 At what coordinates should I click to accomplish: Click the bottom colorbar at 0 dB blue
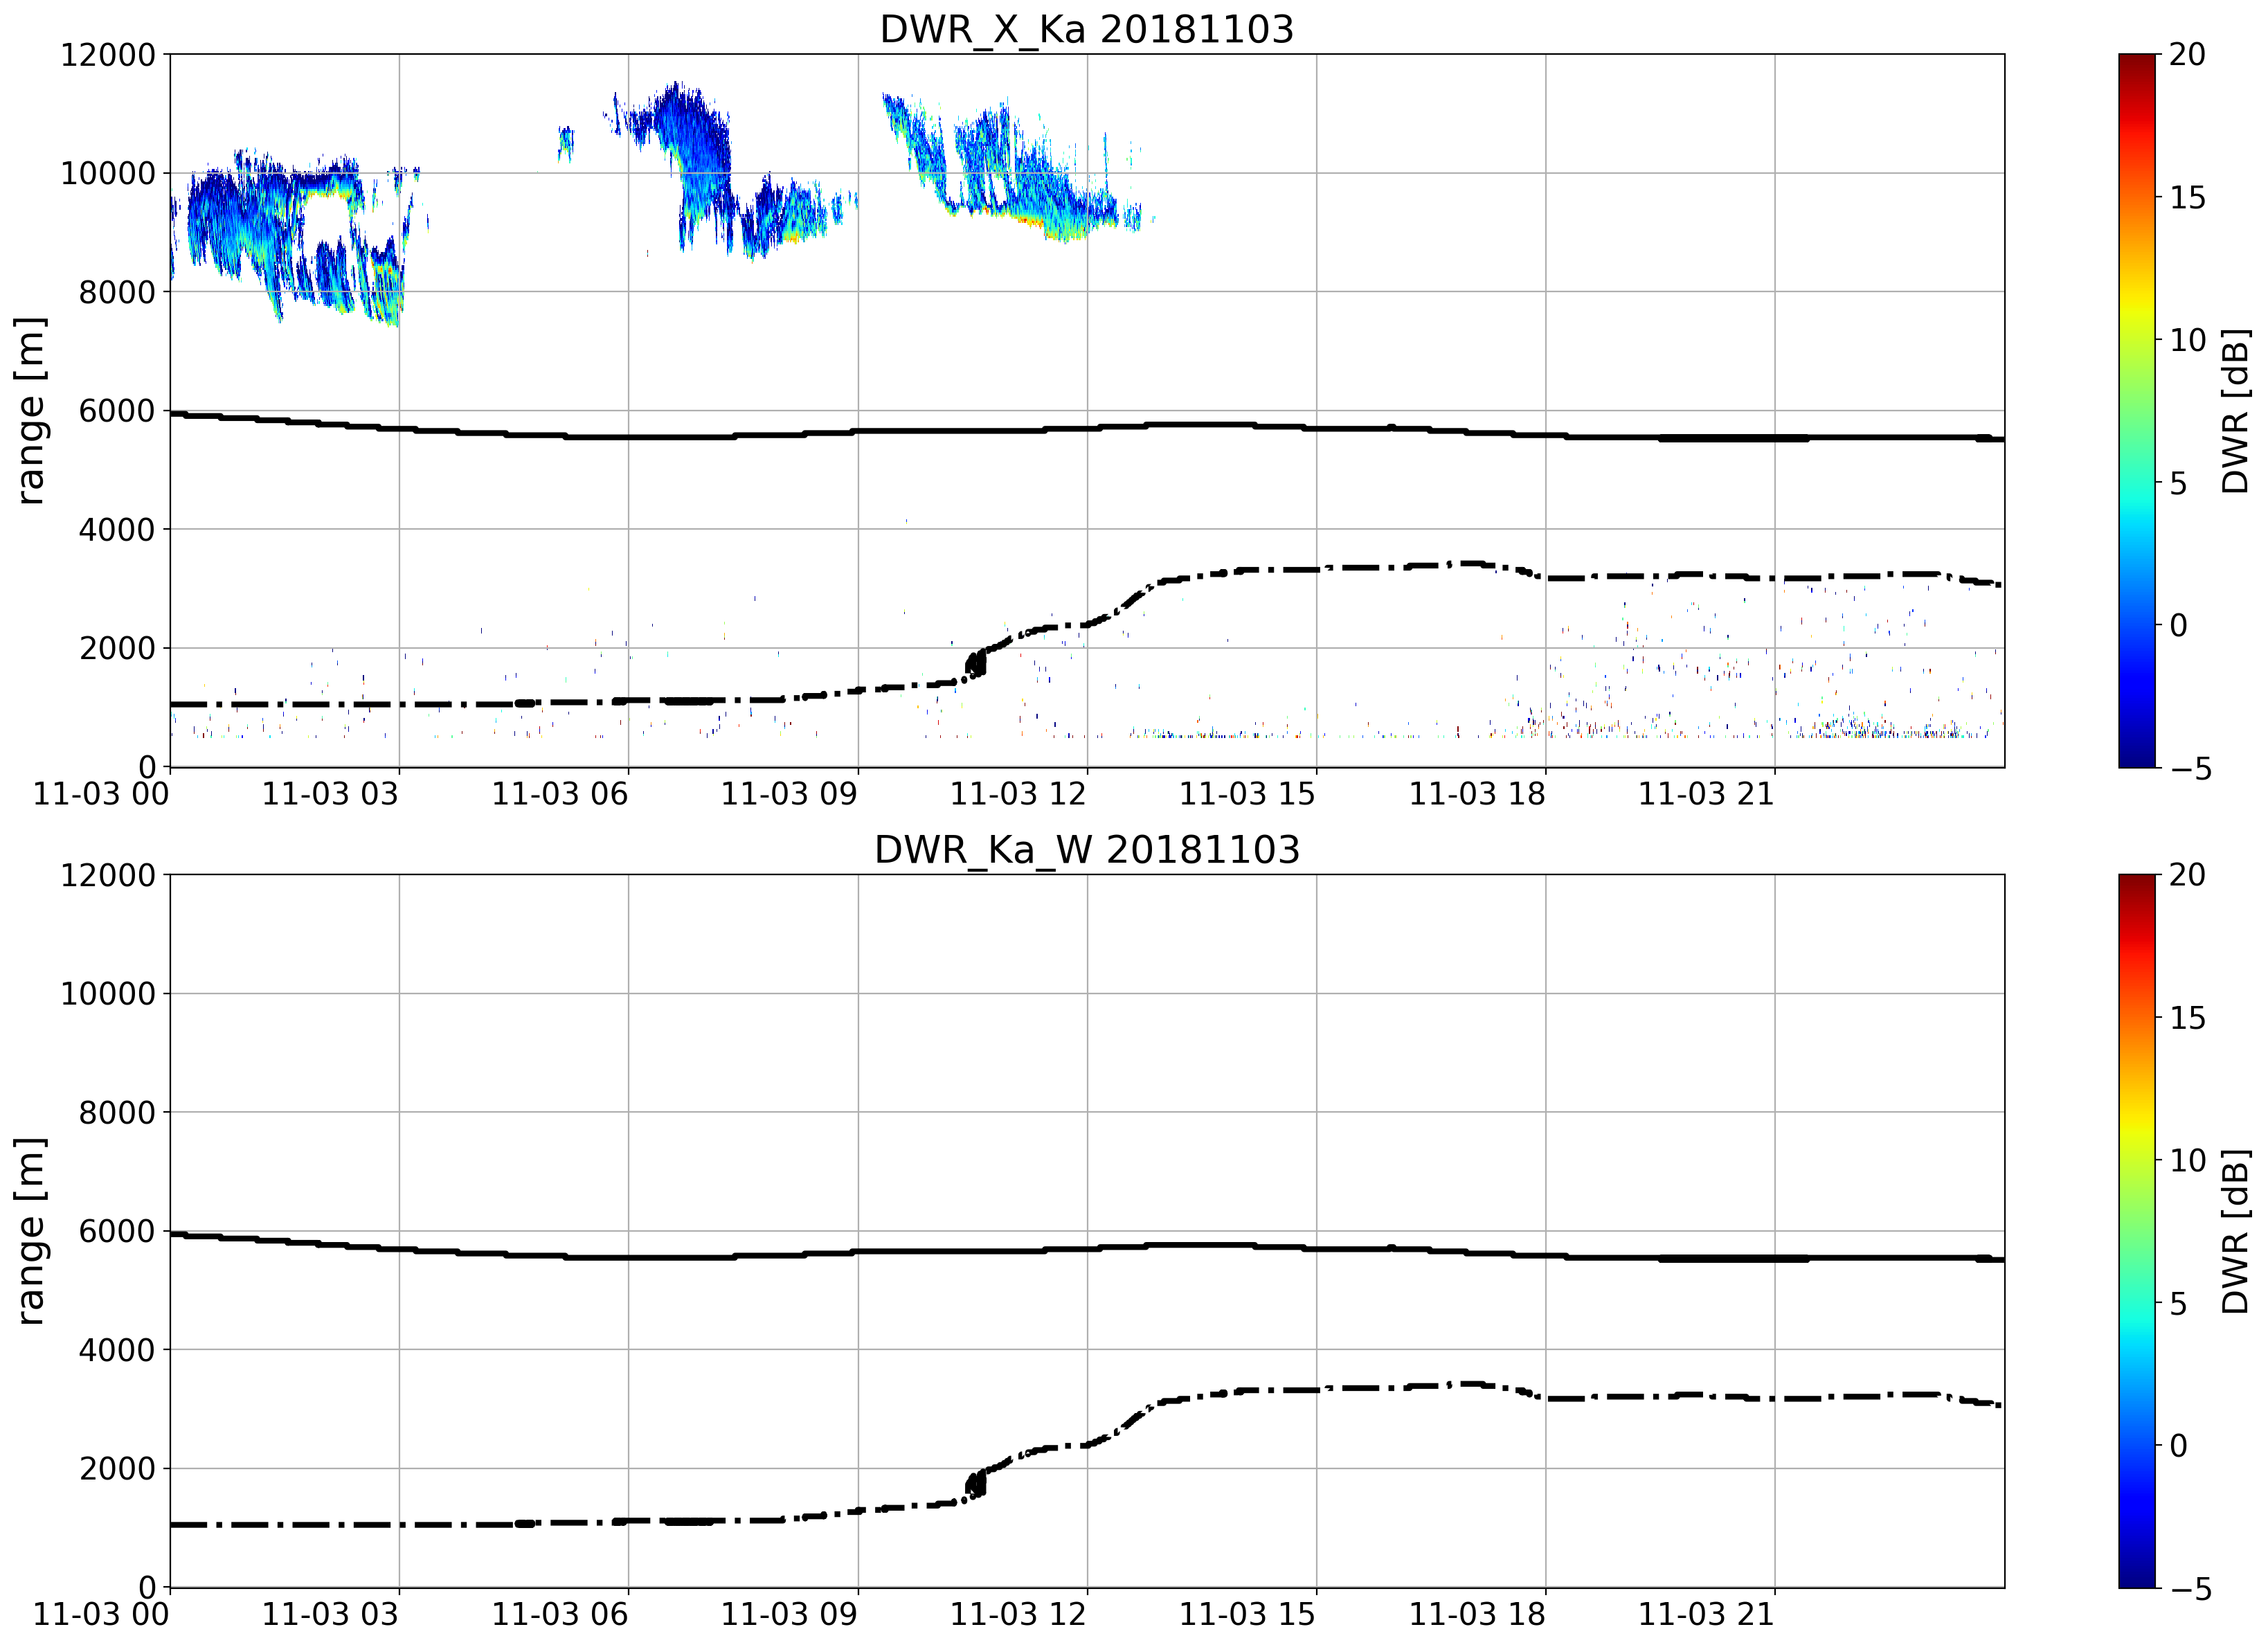pos(2137,1446)
